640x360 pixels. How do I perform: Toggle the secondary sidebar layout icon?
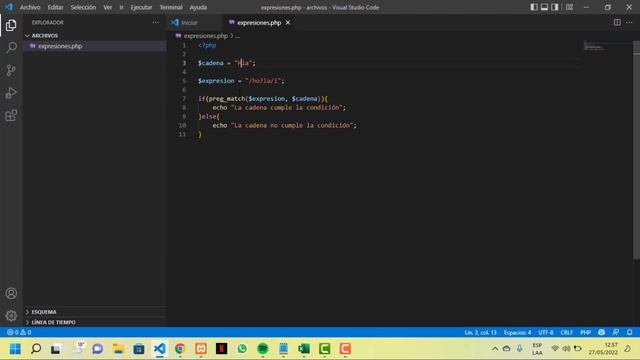[x=555, y=7]
